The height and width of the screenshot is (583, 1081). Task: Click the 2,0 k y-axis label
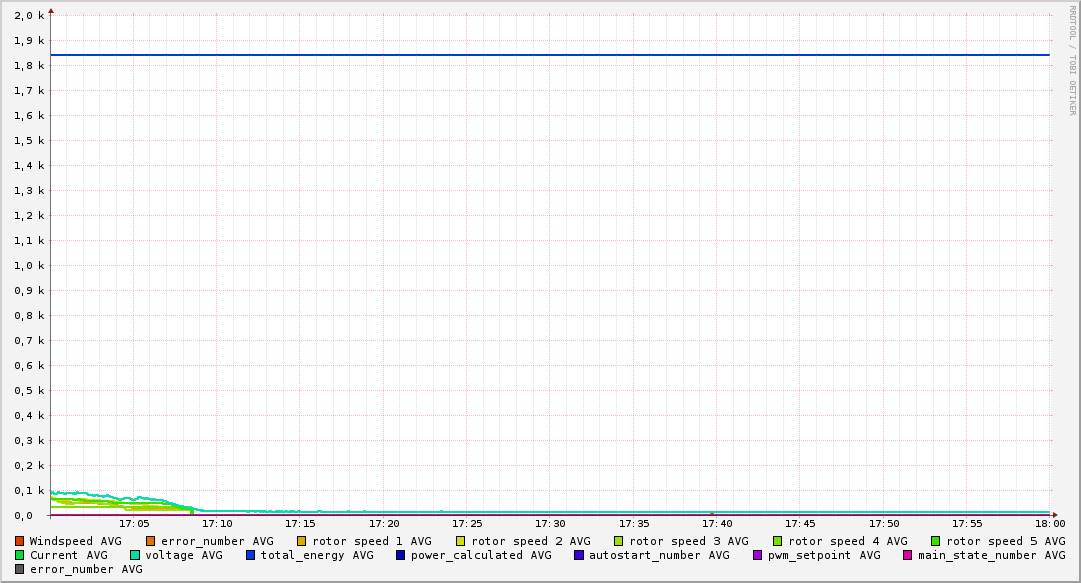[x=28, y=16]
